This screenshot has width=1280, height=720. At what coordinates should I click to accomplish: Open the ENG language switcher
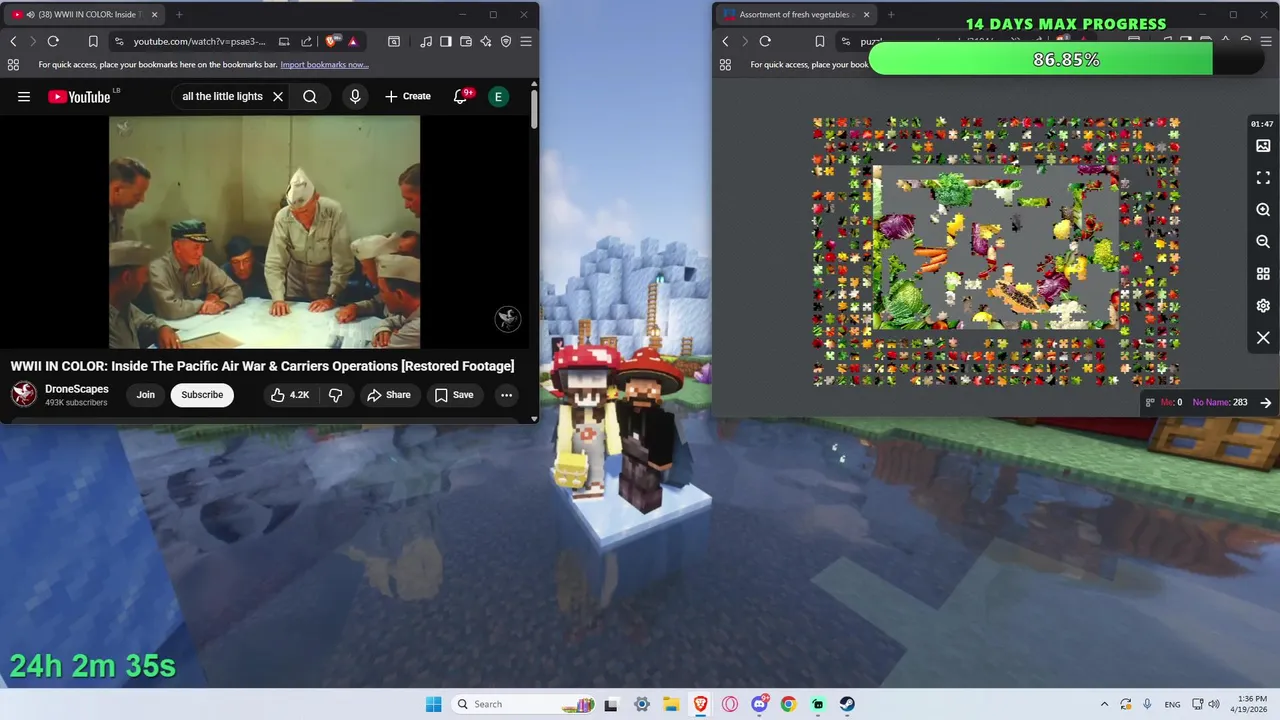coord(1172,704)
